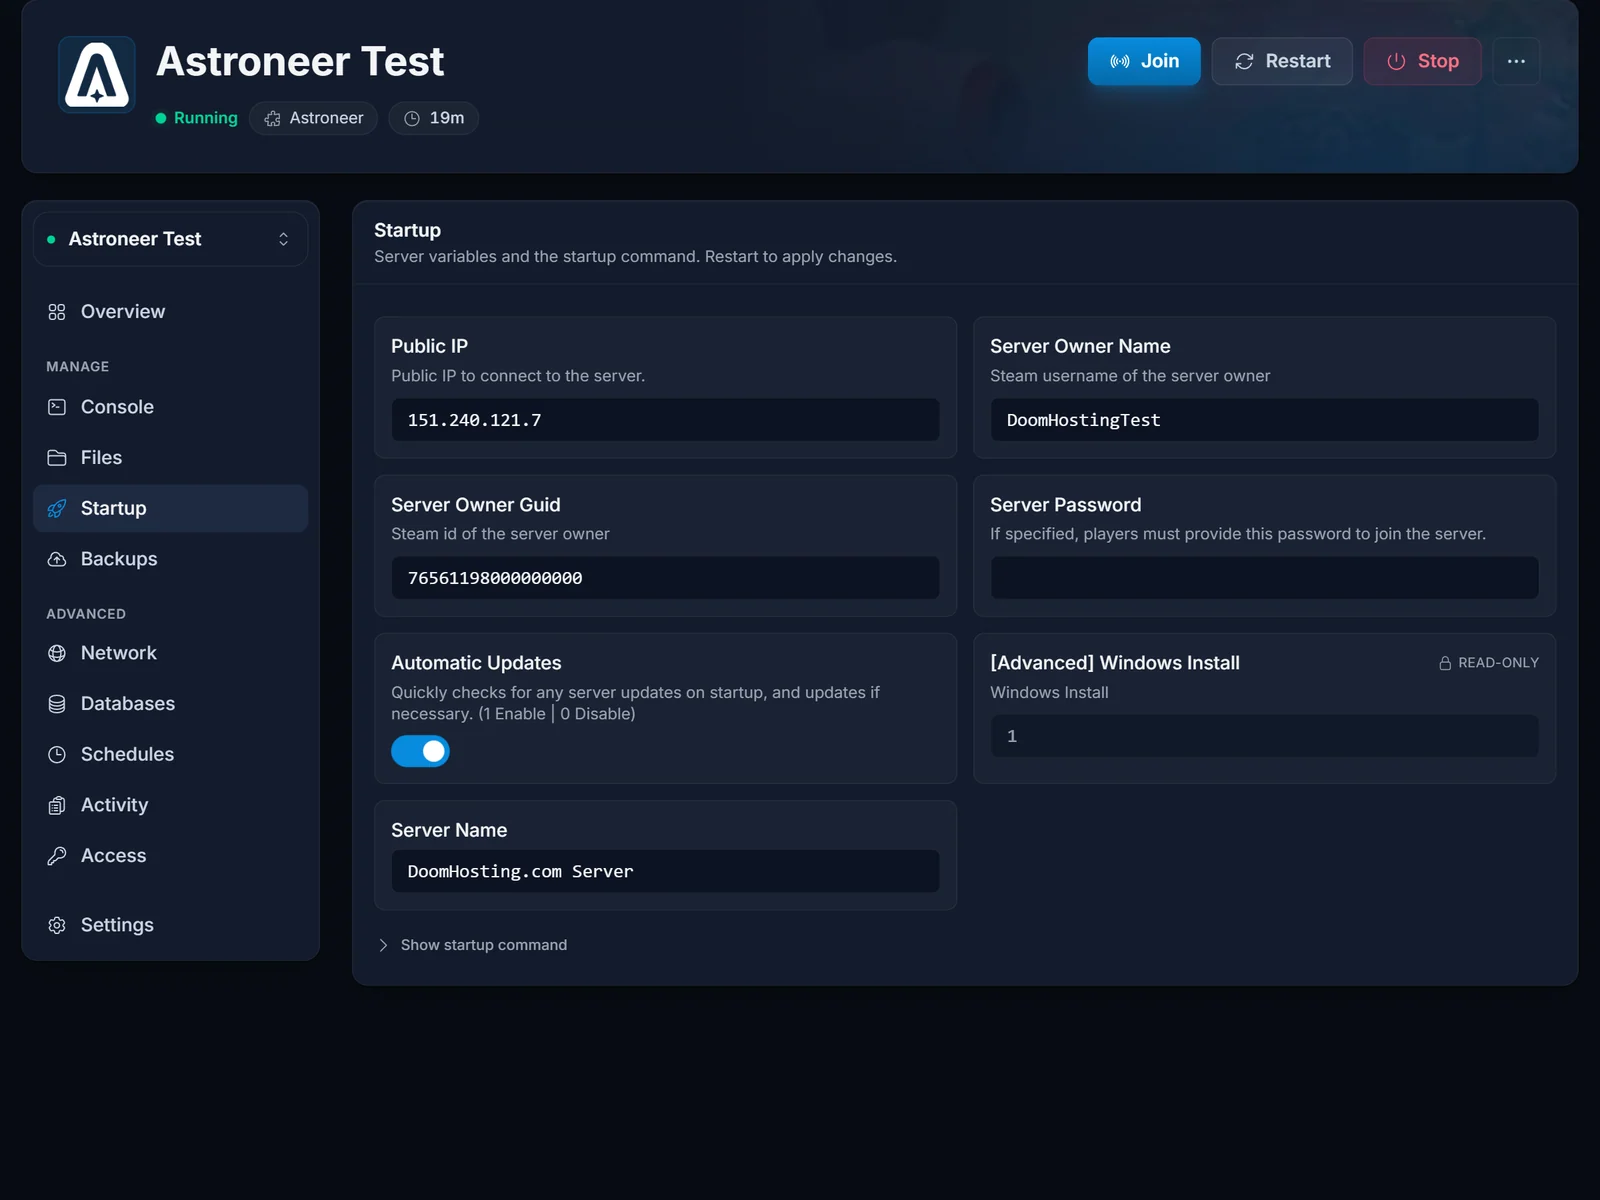
Task: Click the Join button
Action: (1144, 61)
